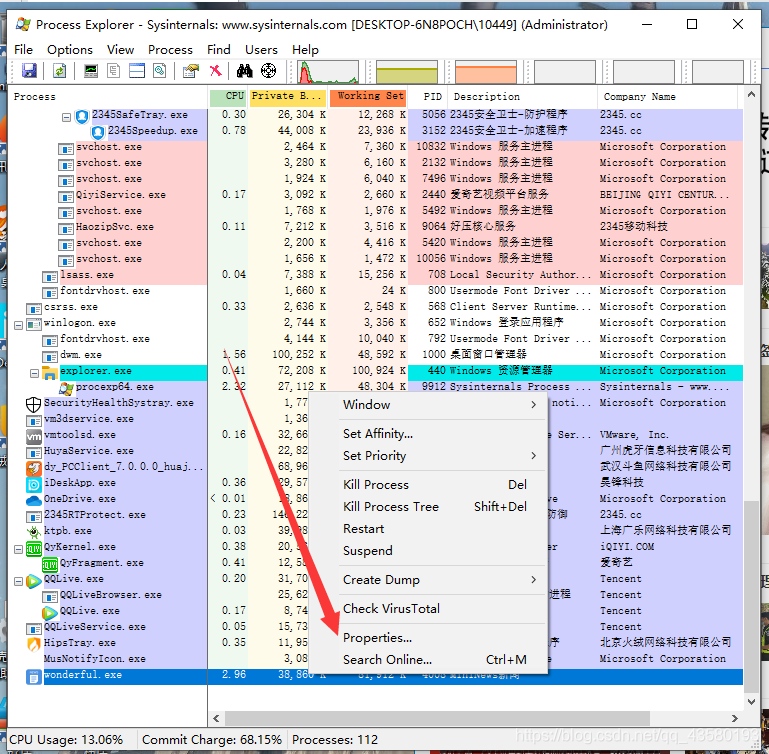
Task: Toggle Show Lower Pane toolbar icon
Action: pos(136,71)
